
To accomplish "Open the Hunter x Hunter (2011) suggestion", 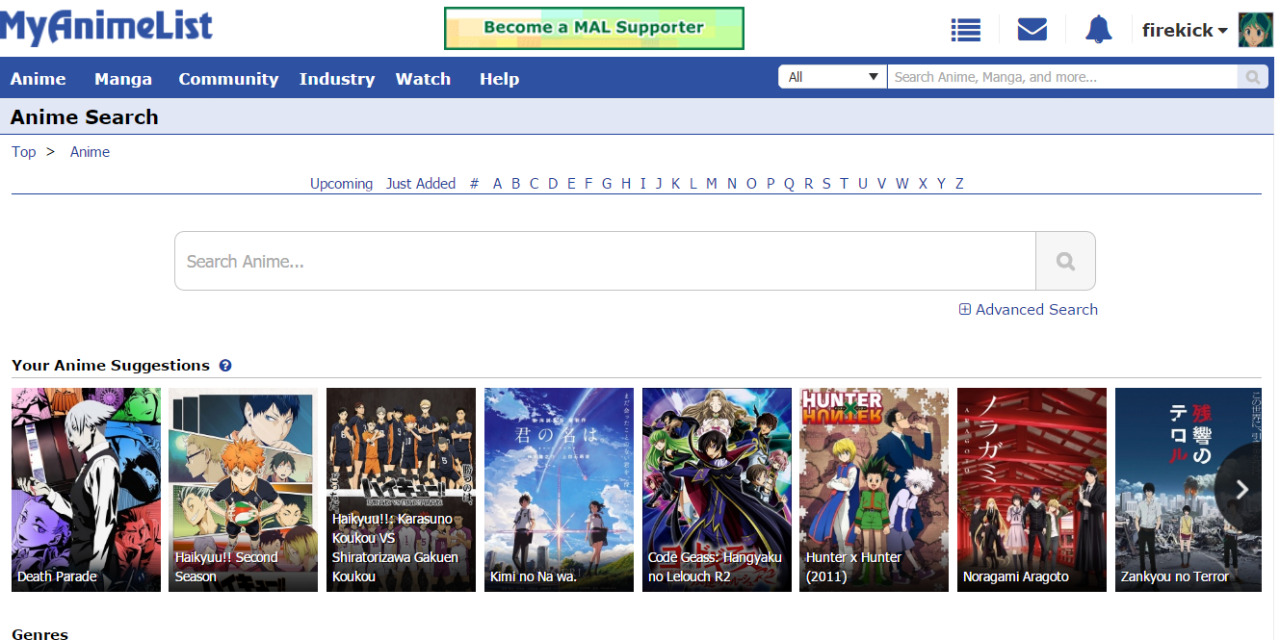I will pos(874,490).
